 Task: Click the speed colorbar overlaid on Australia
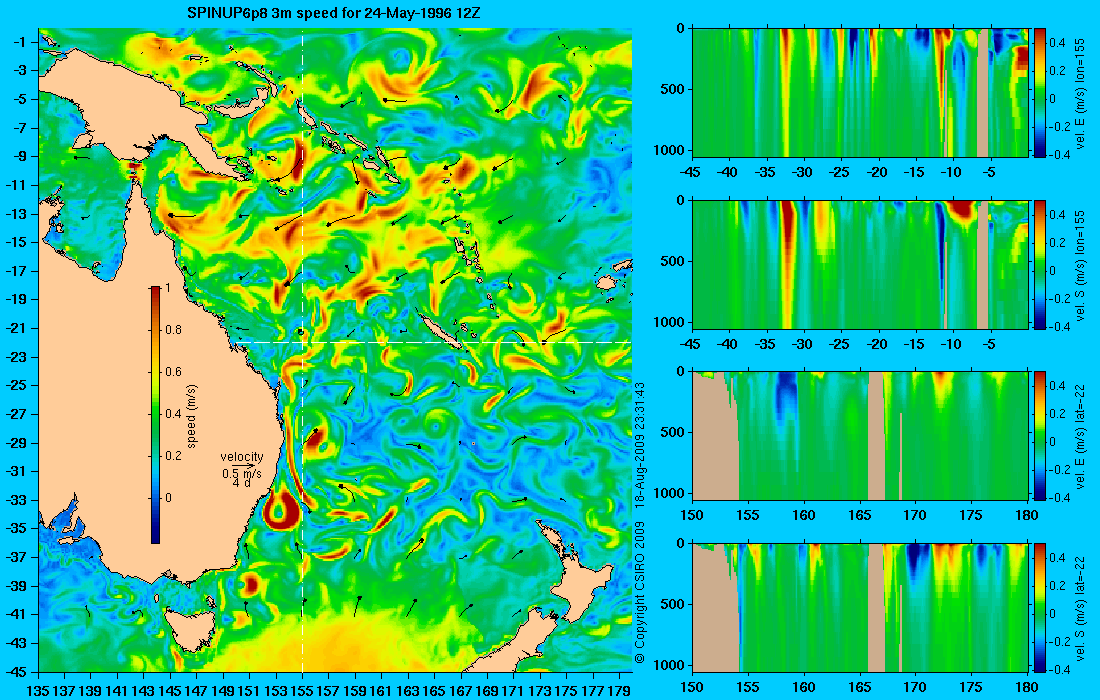point(155,415)
